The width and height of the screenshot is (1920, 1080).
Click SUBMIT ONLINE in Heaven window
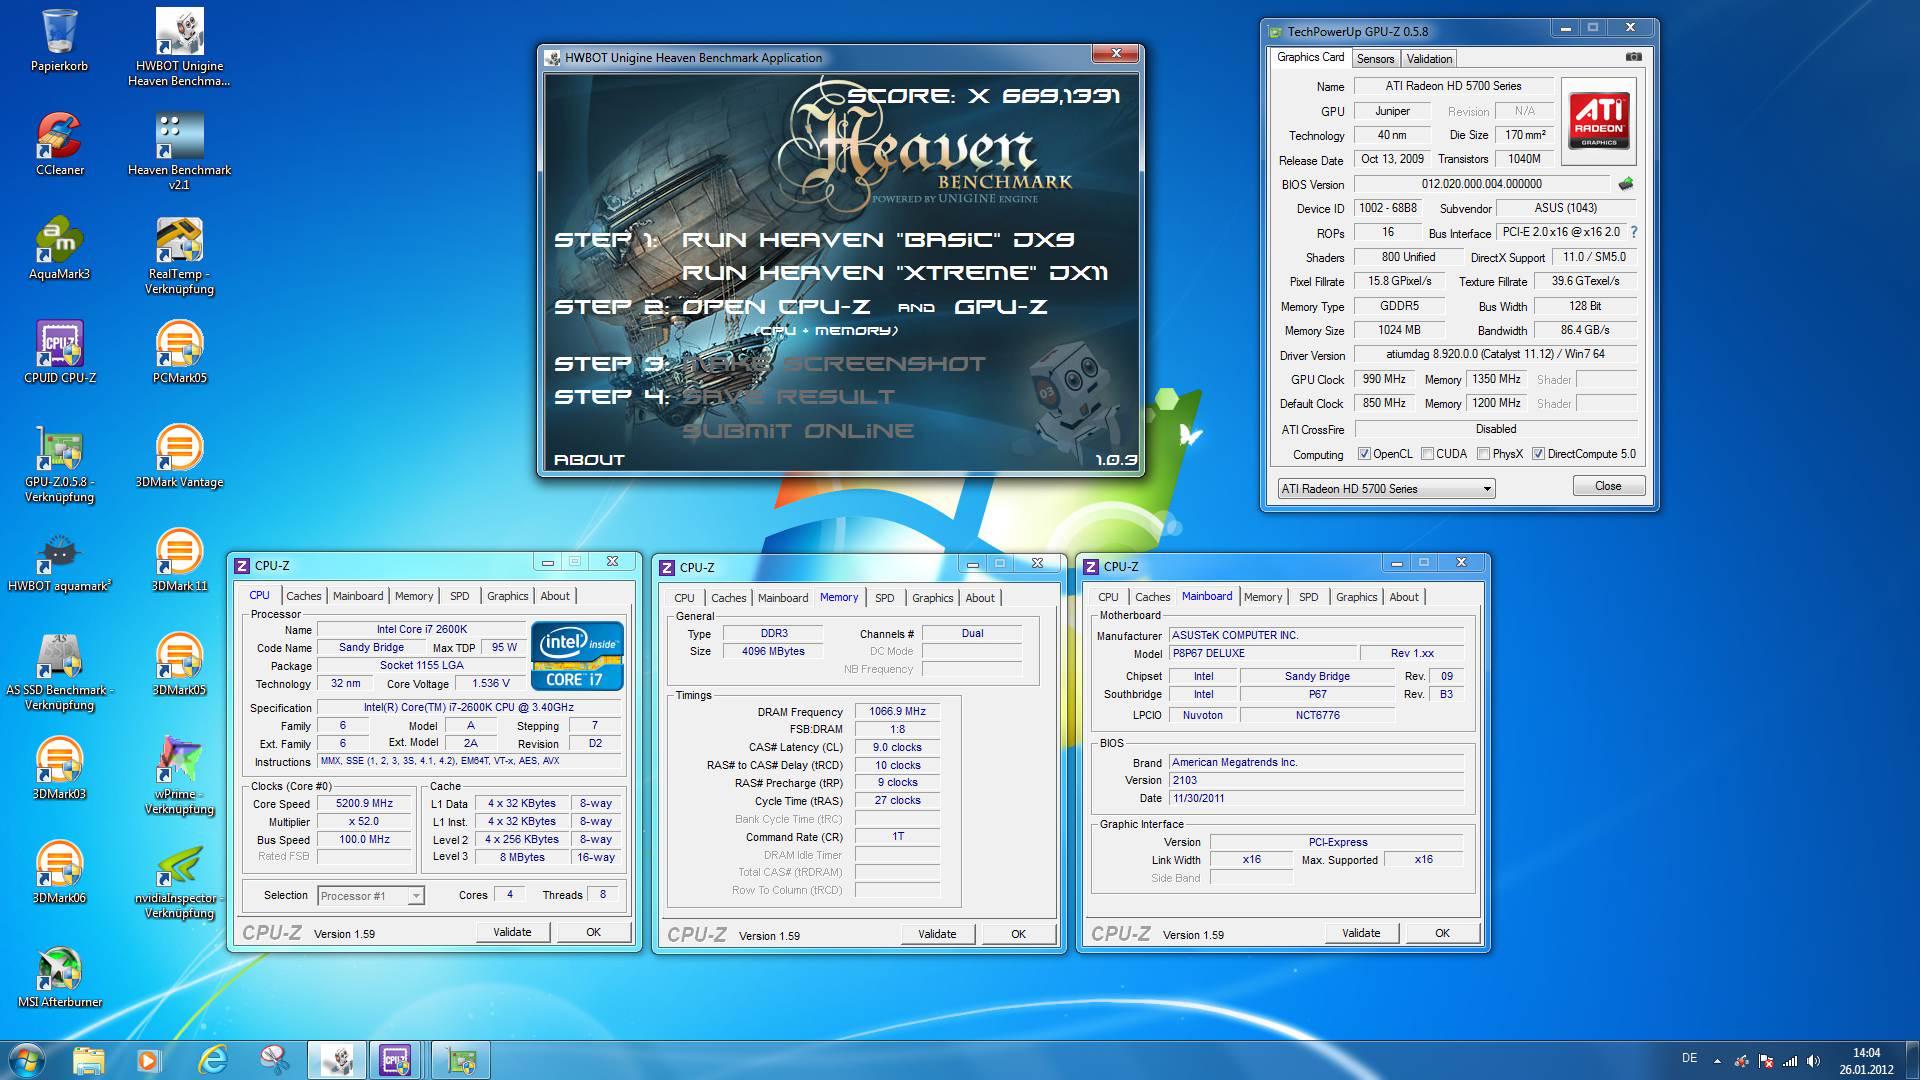click(797, 431)
